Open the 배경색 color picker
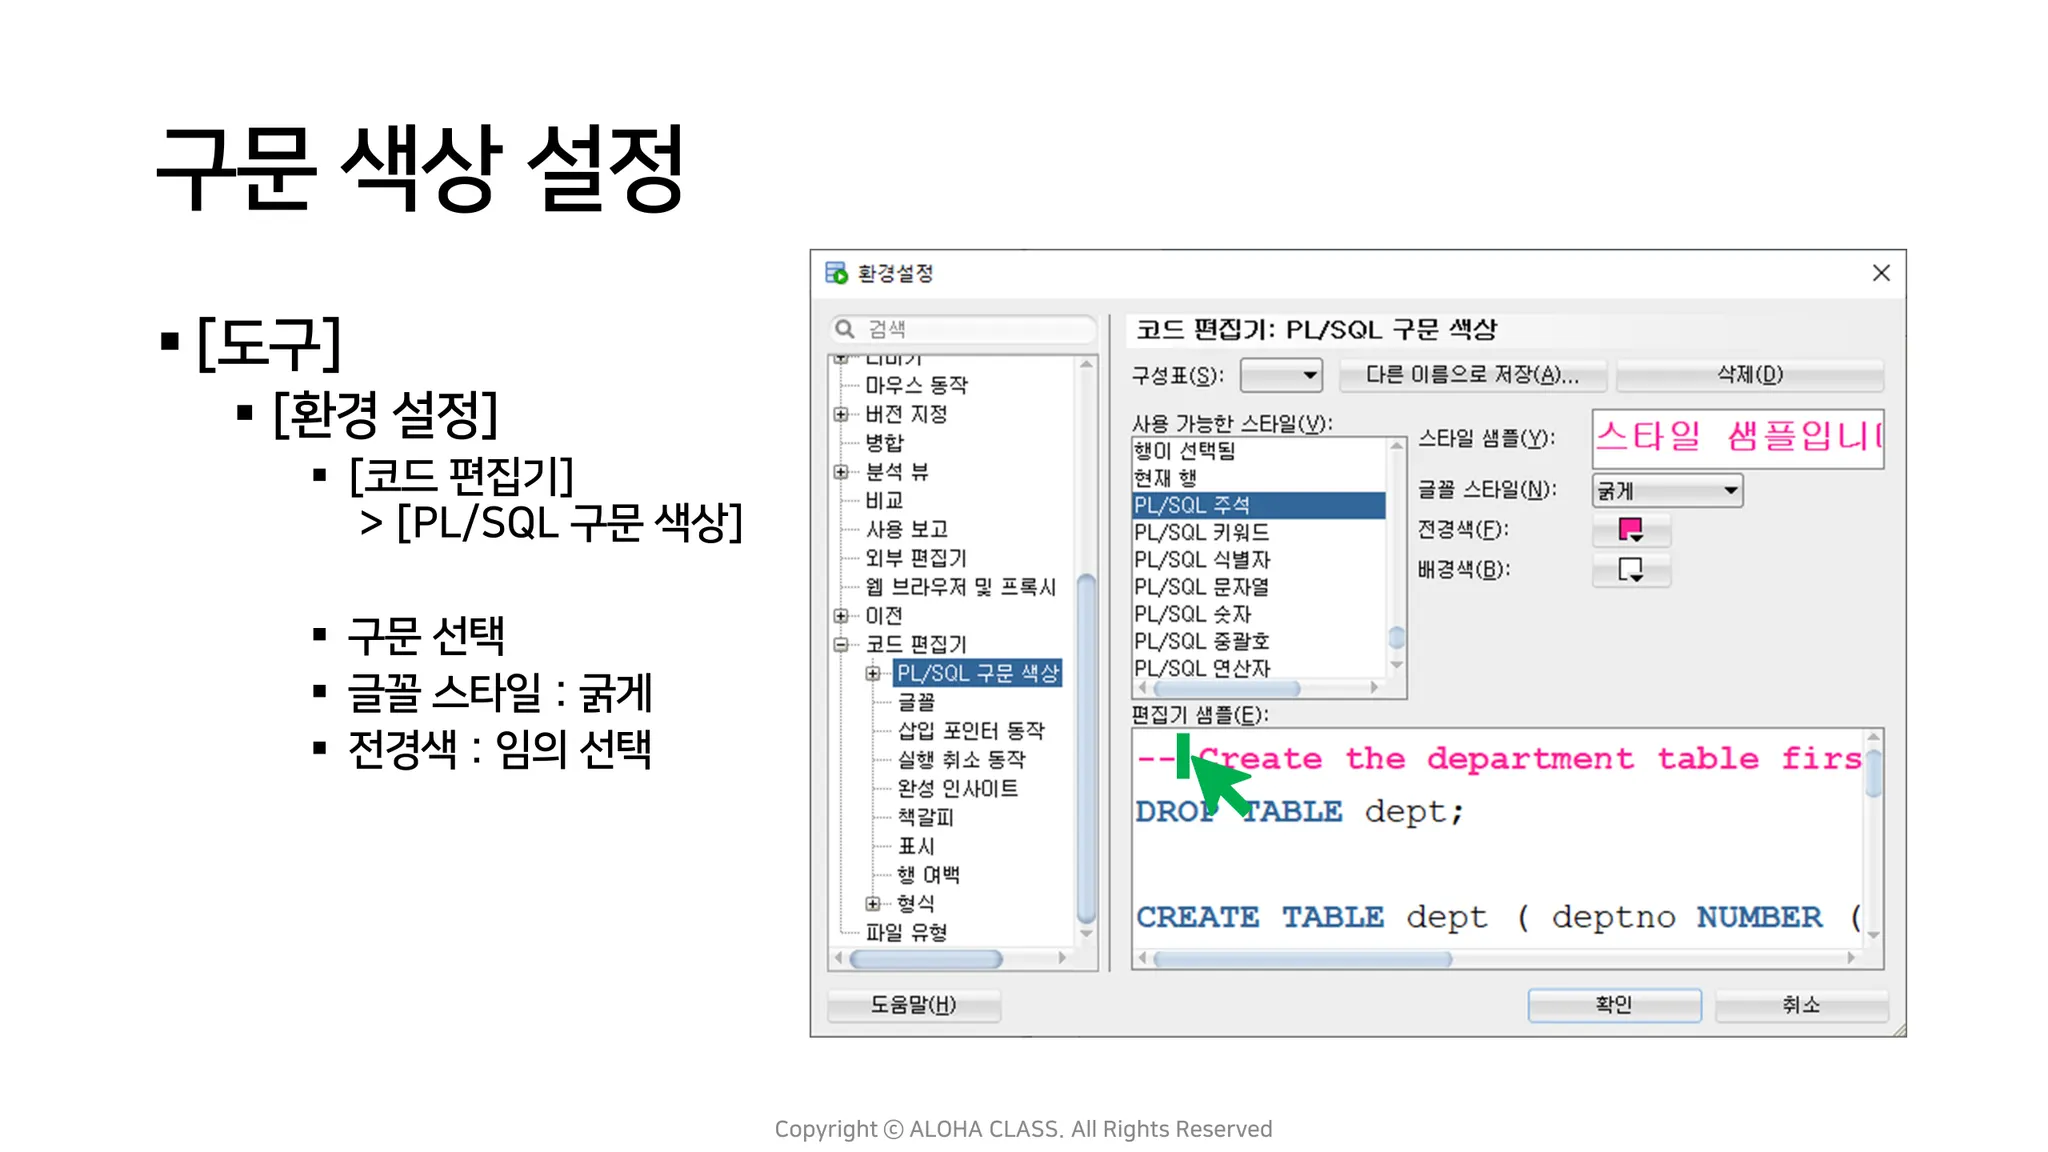This screenshot has width=2048, height=1152. (x=1630, y=570)
